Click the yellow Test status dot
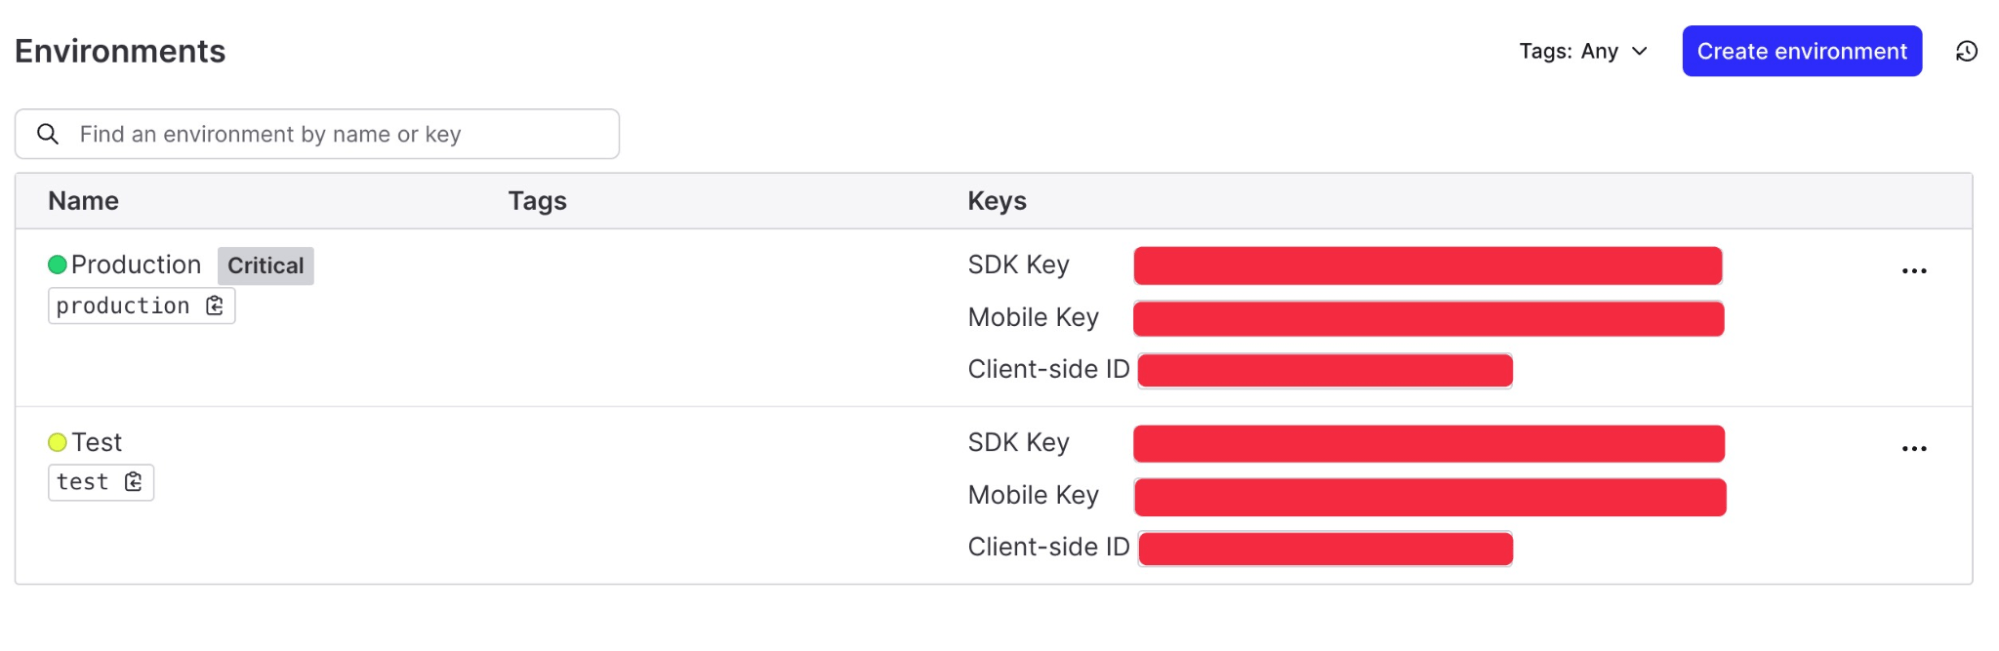This screenshot has width=1999, height=651. pyautogui.click(x=58, y=442)
